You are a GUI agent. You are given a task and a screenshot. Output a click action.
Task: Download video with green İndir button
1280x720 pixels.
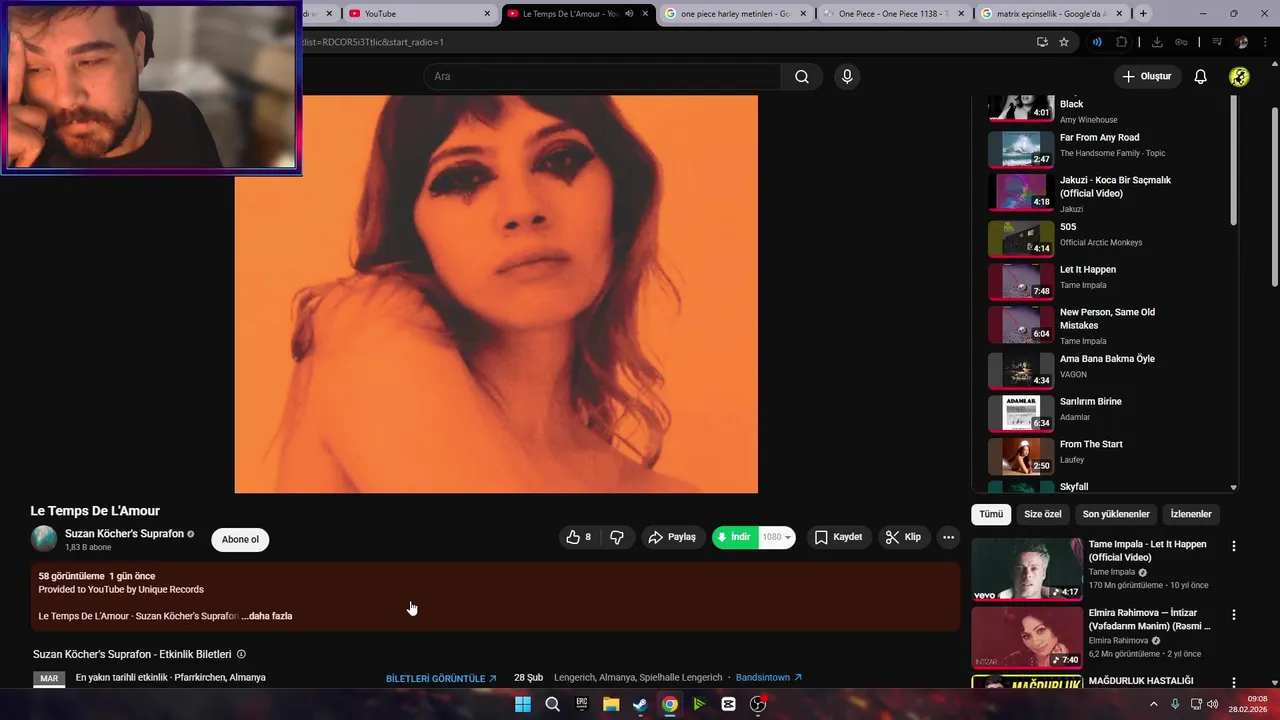(x=735, y=537)
